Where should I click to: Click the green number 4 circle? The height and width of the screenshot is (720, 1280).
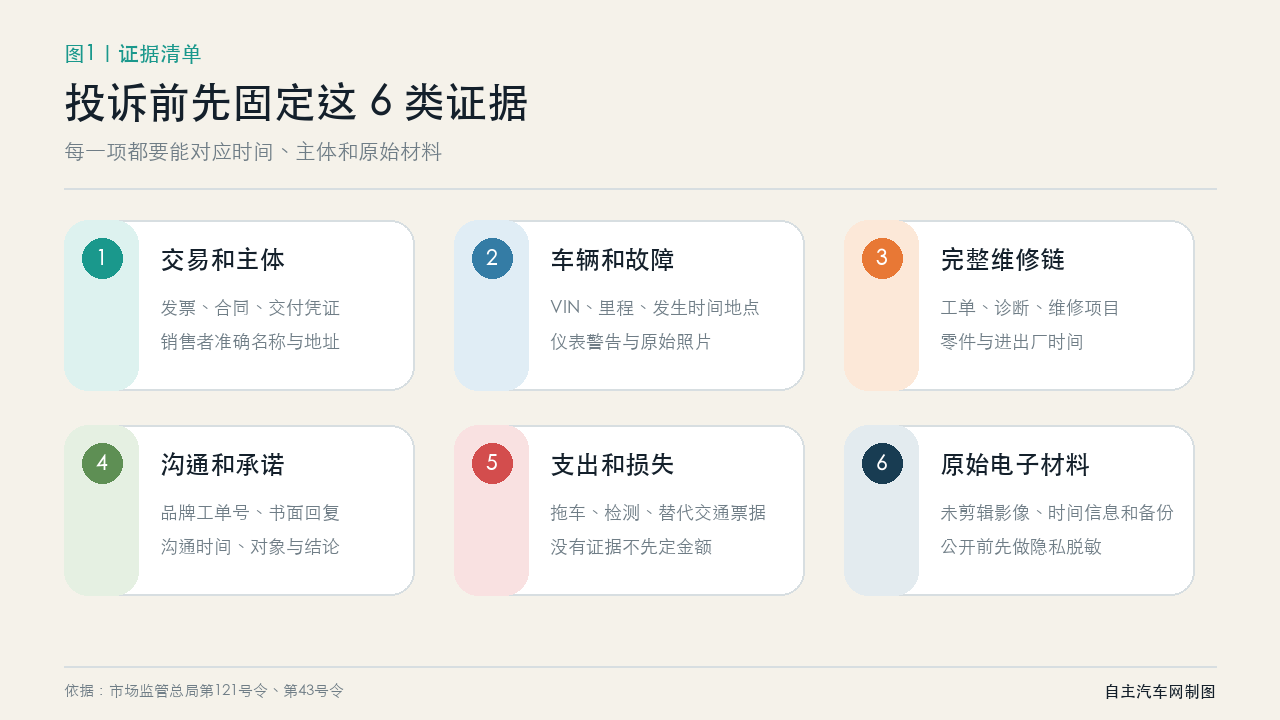[x=102, y=463]
